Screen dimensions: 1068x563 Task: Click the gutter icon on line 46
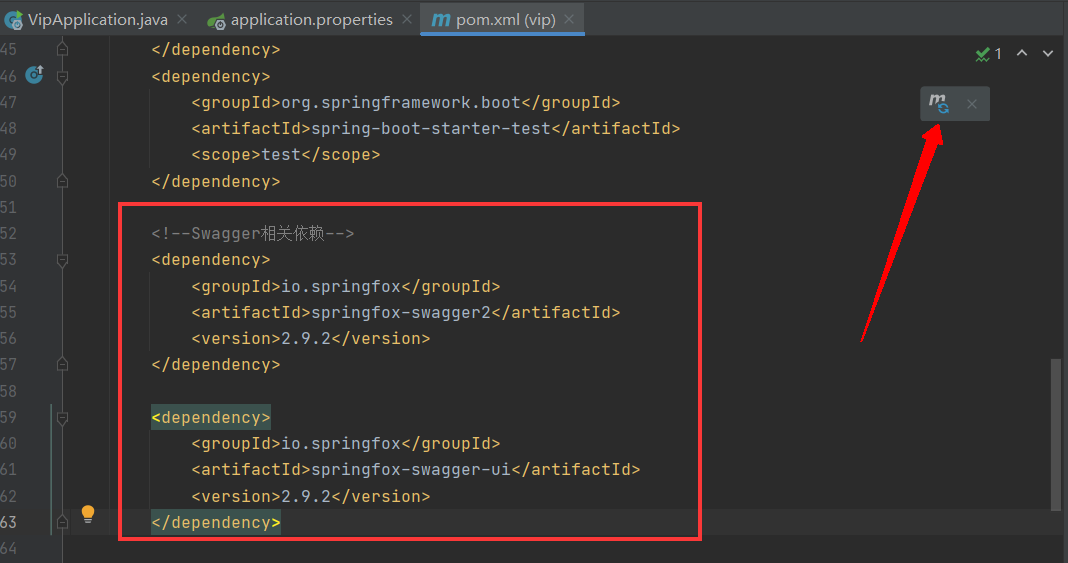tap(34, 75)
